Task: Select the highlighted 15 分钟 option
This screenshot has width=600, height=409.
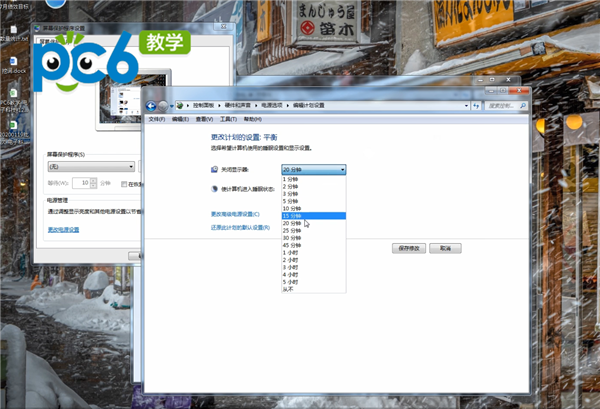Action: tap(314, 216)
